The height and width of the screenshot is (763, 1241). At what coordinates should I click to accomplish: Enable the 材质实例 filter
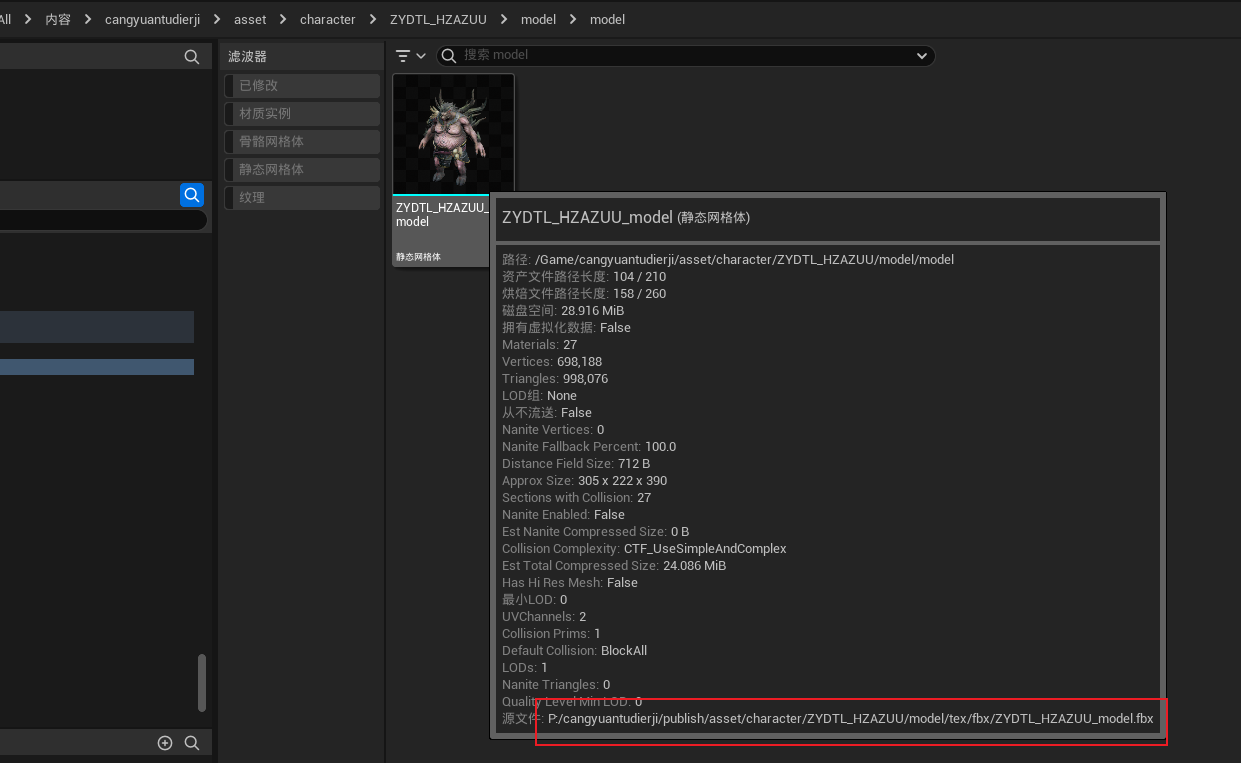pyautogui.click(x=302, y=114)
